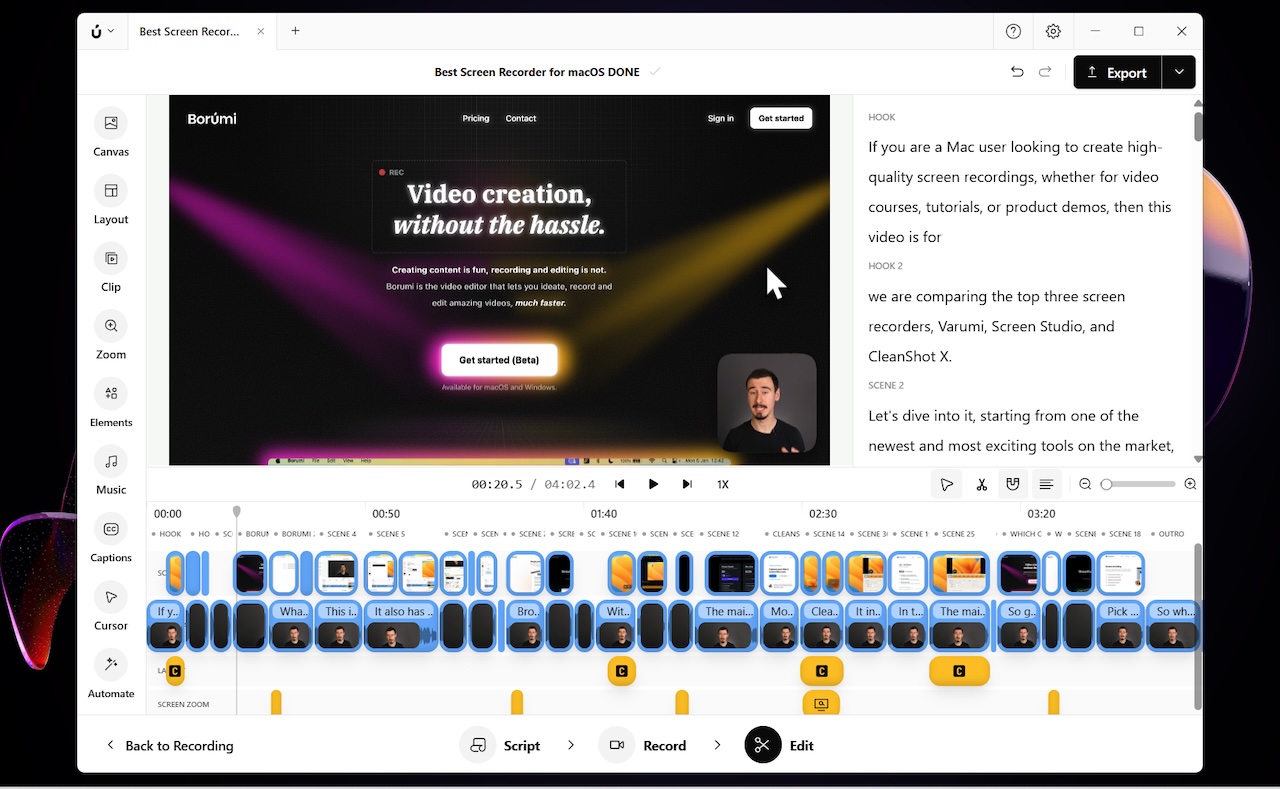Select the 'Pick ...' camera clip
Image resolution: width=1280 pixels, height=789 pixels.
(1122, 625)
